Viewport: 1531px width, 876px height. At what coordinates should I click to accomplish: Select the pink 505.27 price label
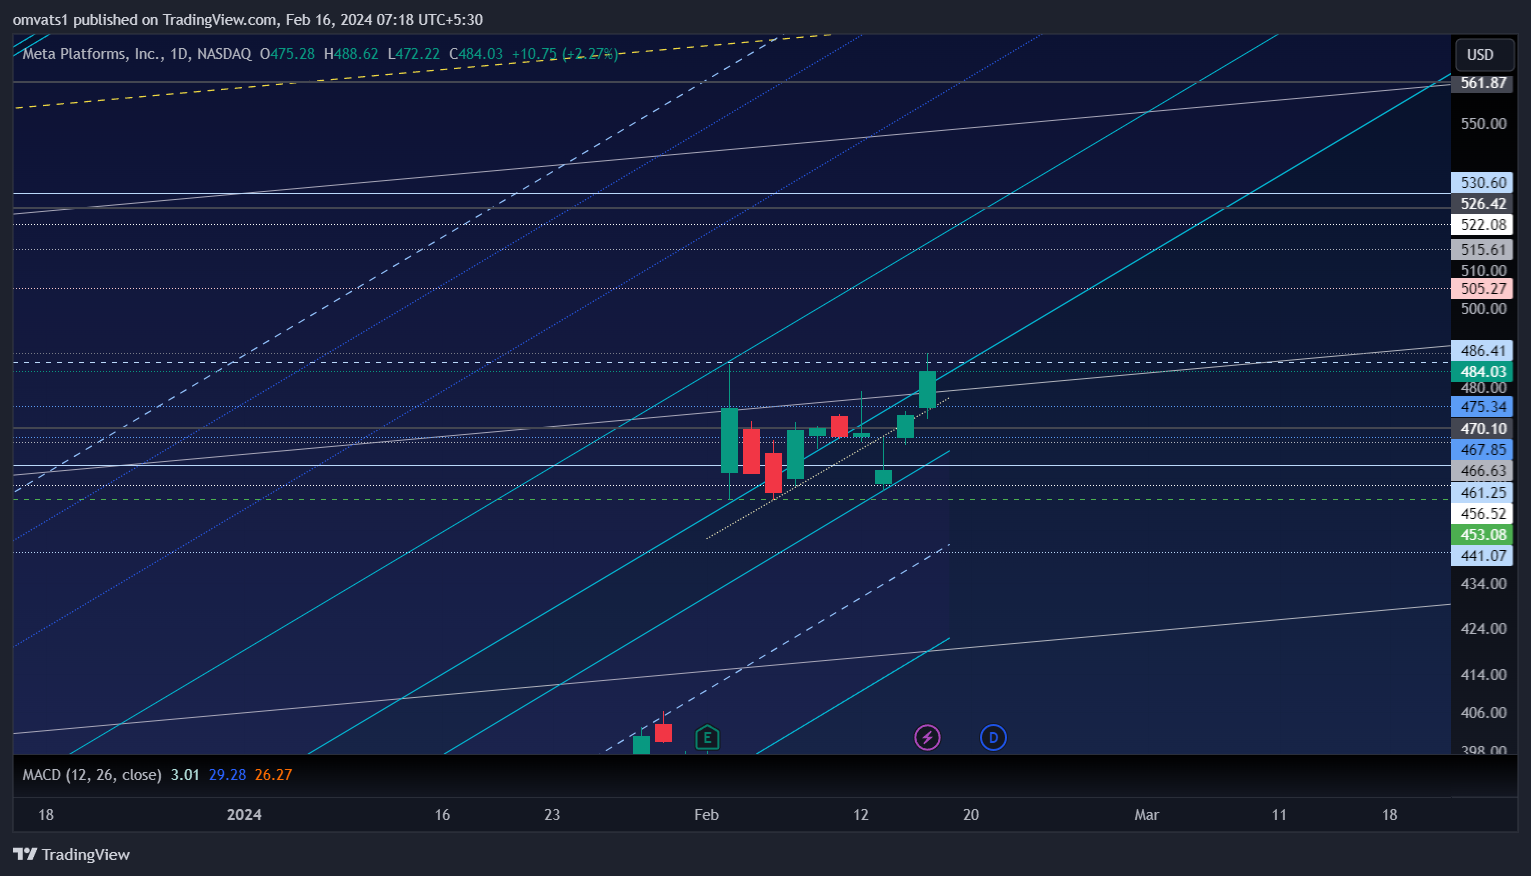tap(1482, 289)
